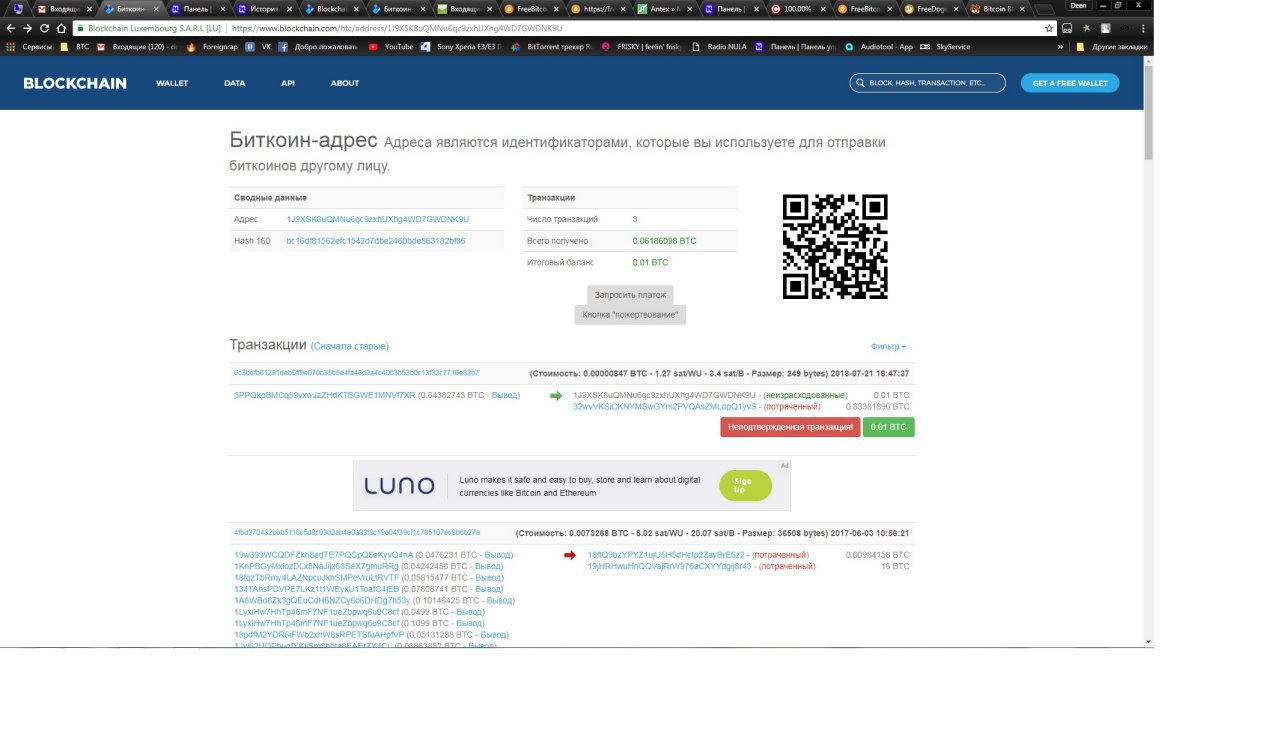Open the FRISKY feelin' frisky bookmark
Screen dimensions: 1280x736
point(641,46)
